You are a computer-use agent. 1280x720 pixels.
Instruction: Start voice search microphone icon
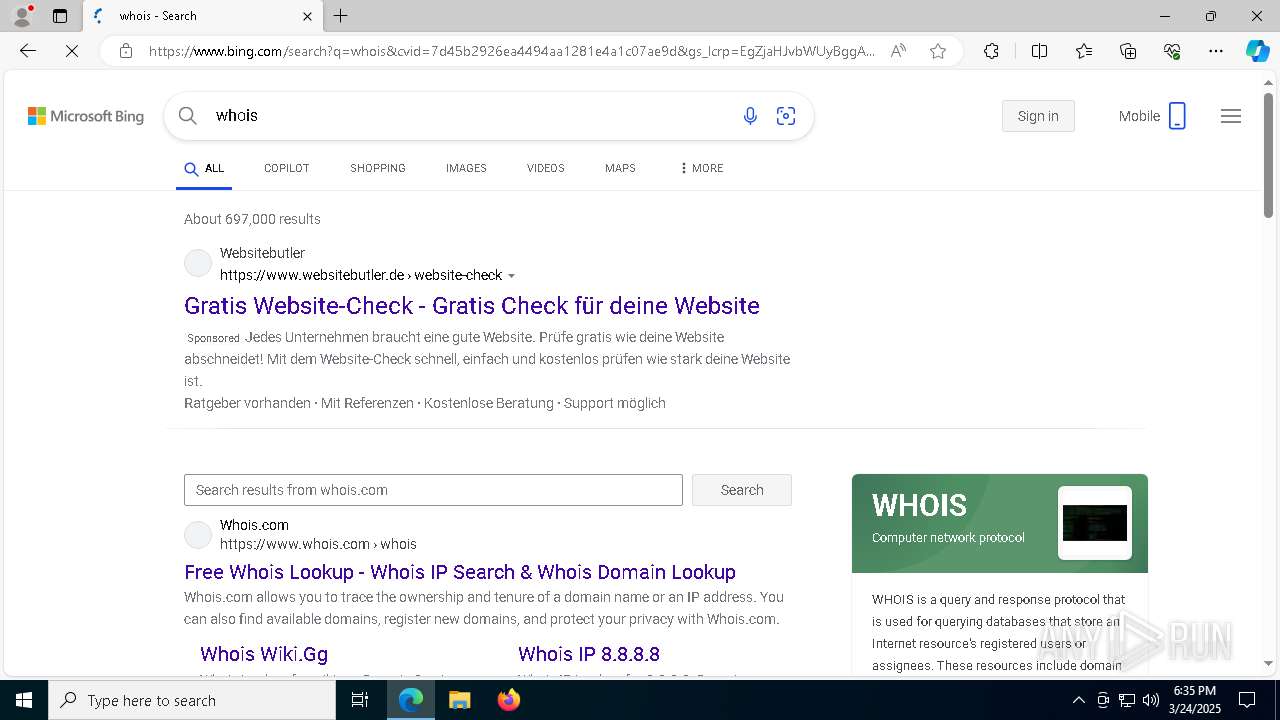(750, 116)
